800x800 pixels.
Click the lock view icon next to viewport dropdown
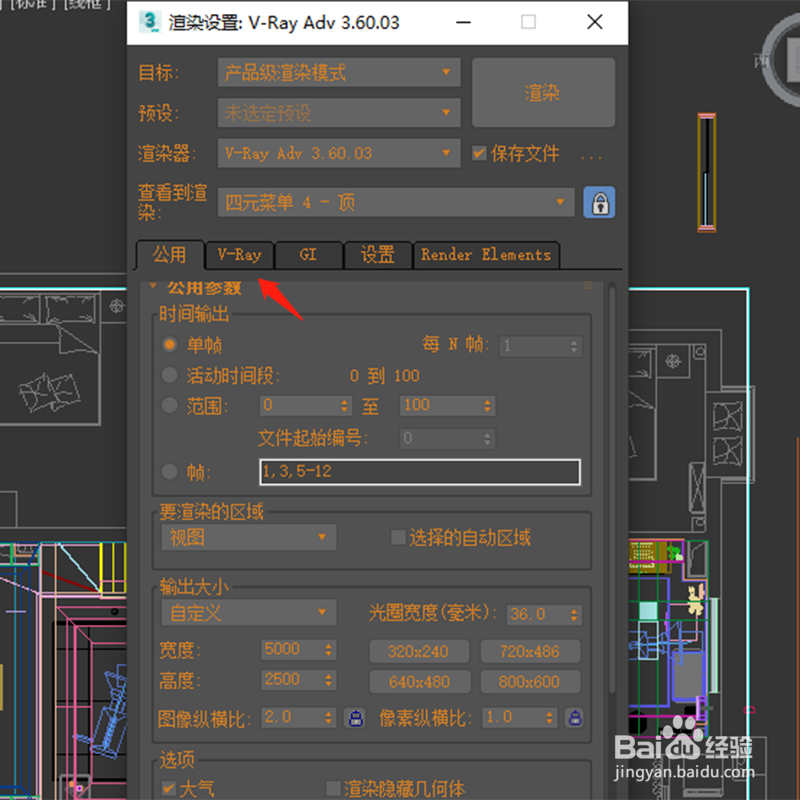[x=599, y=203]
